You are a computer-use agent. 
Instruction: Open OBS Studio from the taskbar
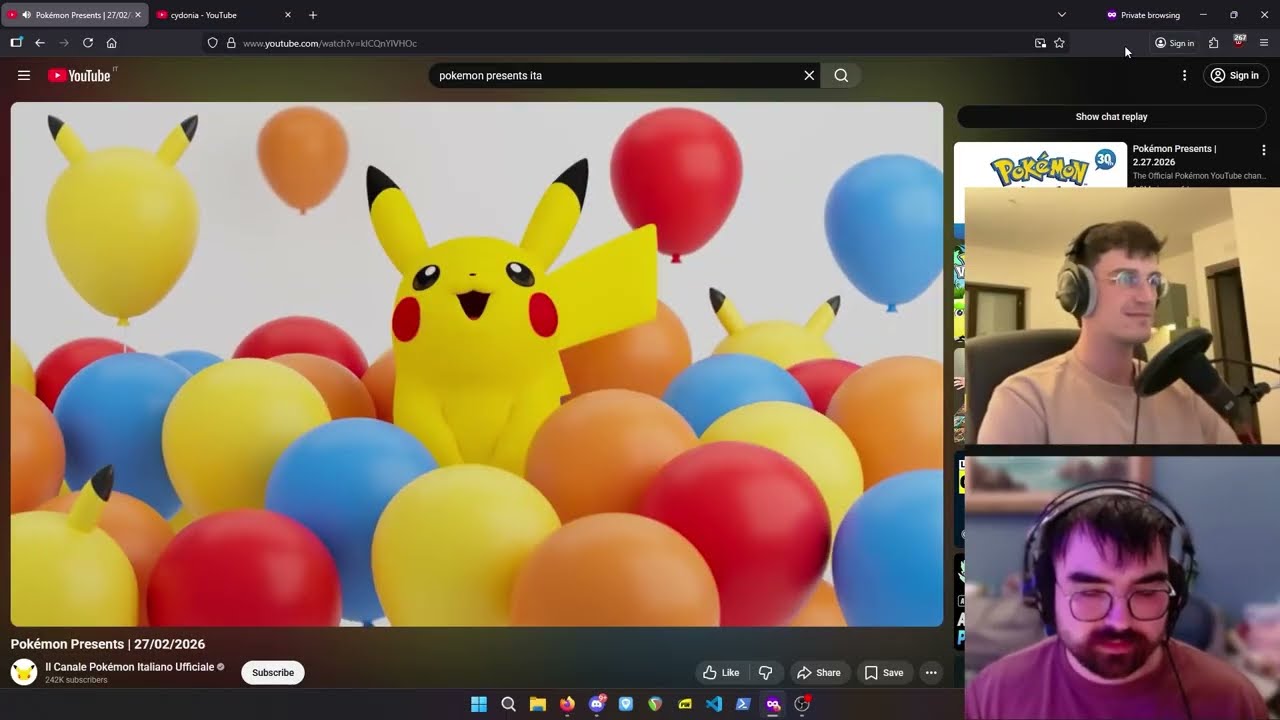pos(802,704)
